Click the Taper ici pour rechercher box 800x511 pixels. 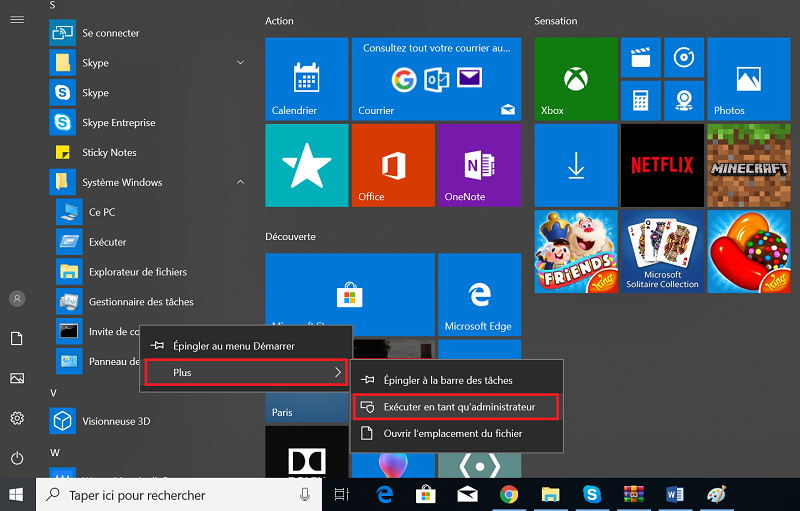pyautogui.click(x=179, y=495)
